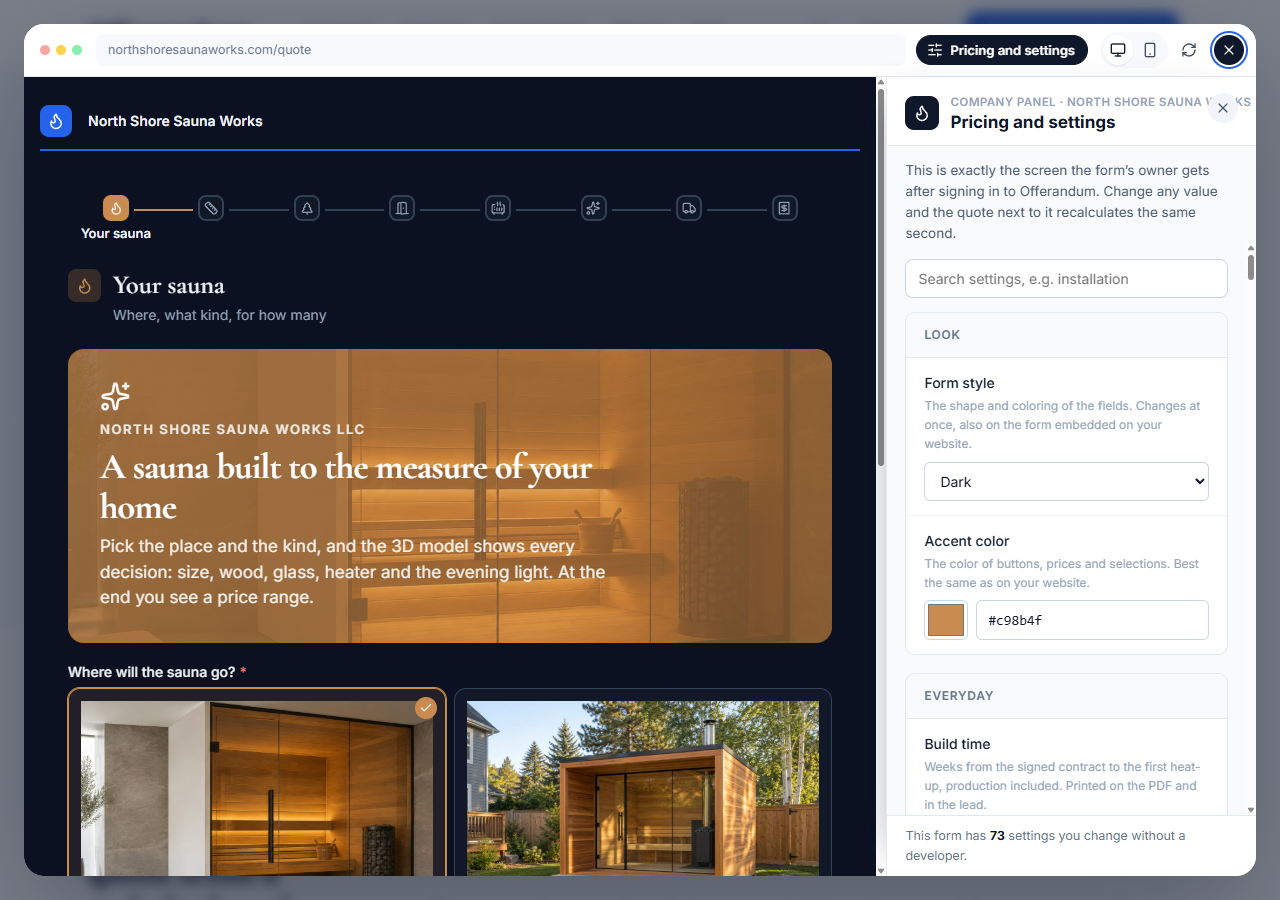Click the 'North Shore Sauna Works' header title
The image size is (1280, 900).
tap(175, 121)
